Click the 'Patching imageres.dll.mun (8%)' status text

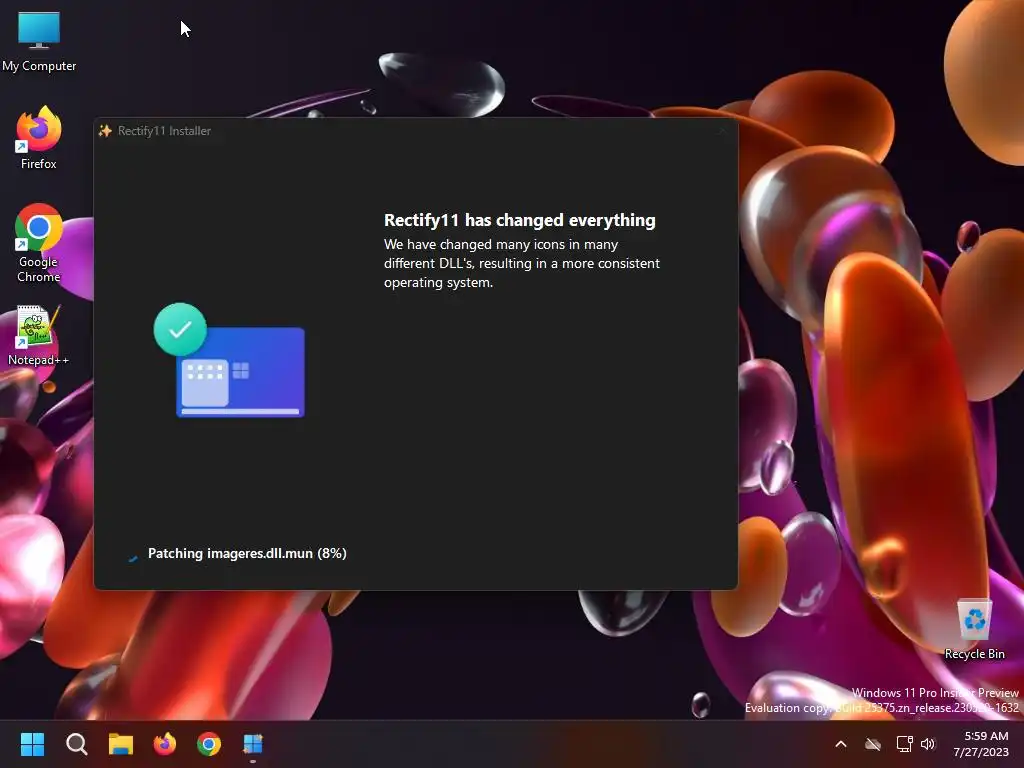[247, 553]
